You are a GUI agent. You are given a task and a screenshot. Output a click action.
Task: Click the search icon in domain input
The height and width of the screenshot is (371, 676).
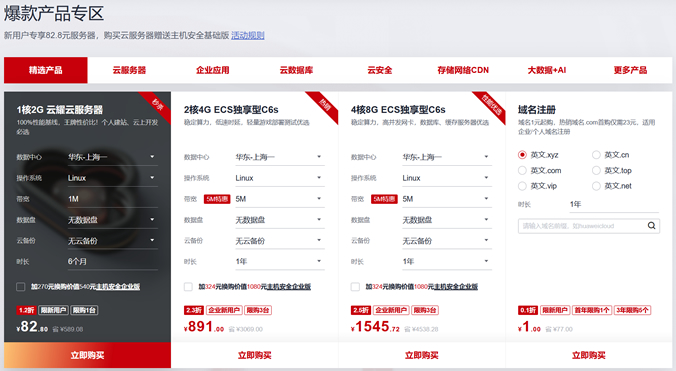pos(651,226)
